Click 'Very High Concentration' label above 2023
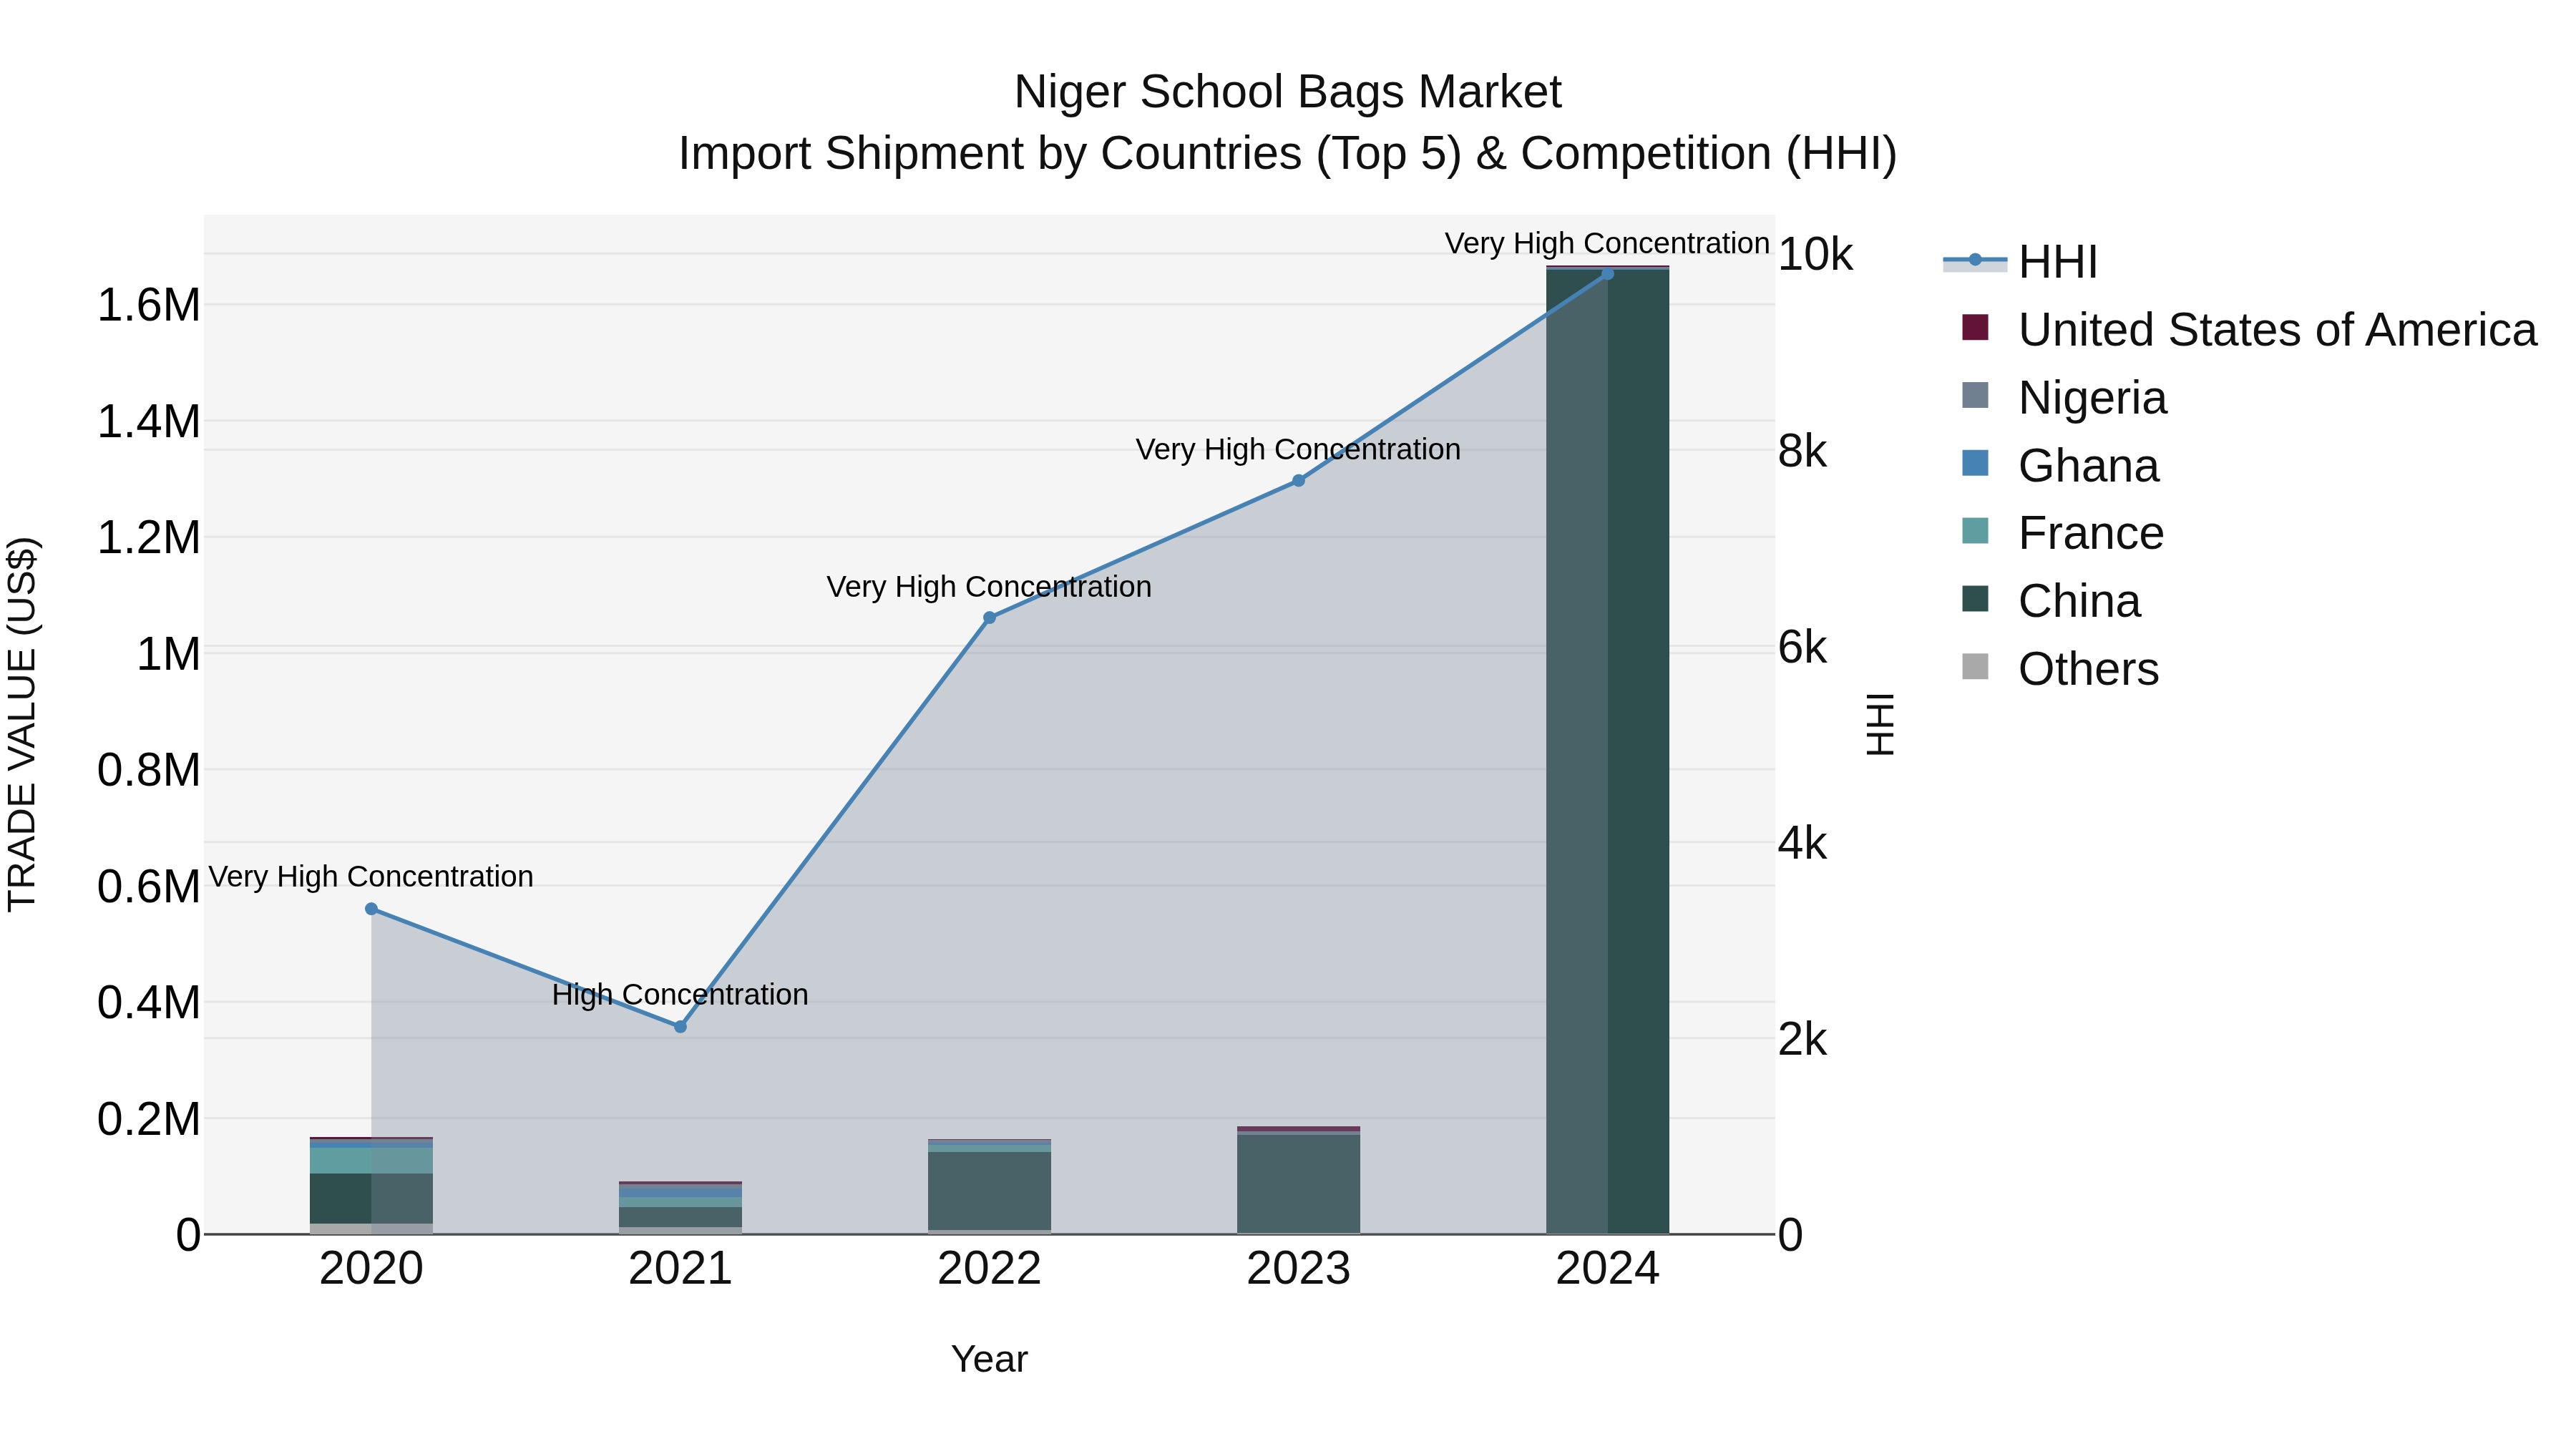This screenshot has height=1449, width=2576. [1298, 450]
